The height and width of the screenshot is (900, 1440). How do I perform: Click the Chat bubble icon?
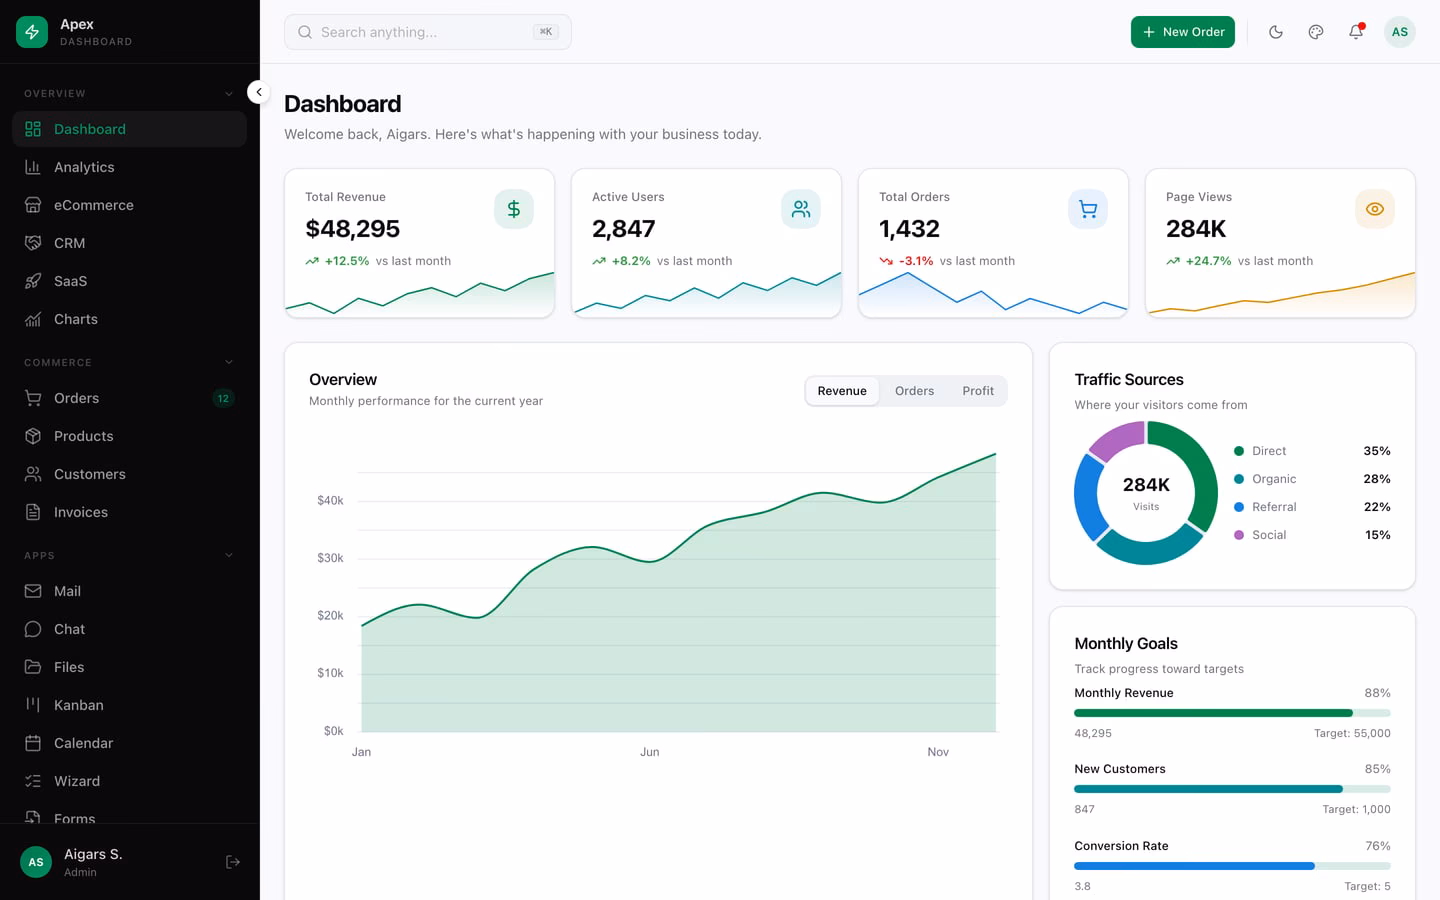pos(33,629)
